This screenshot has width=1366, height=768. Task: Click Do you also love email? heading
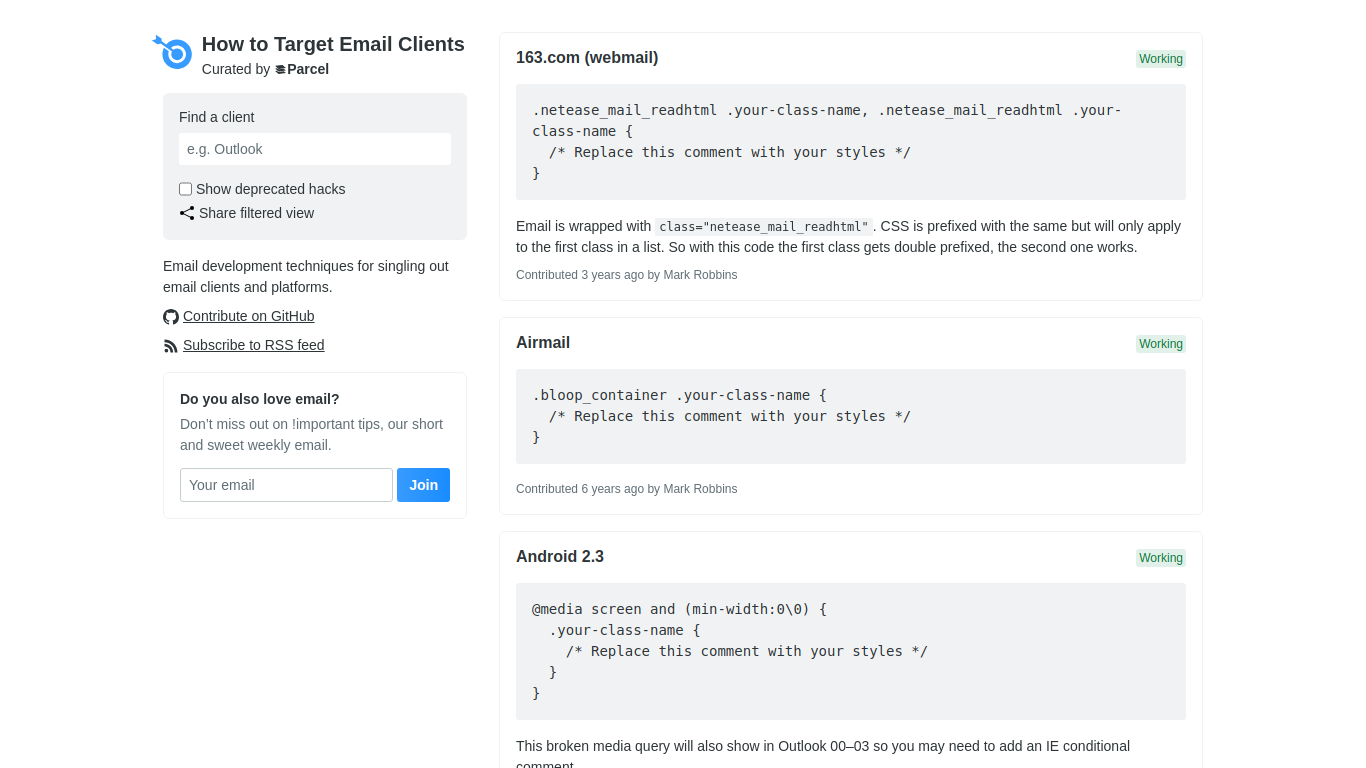(260, 399)
